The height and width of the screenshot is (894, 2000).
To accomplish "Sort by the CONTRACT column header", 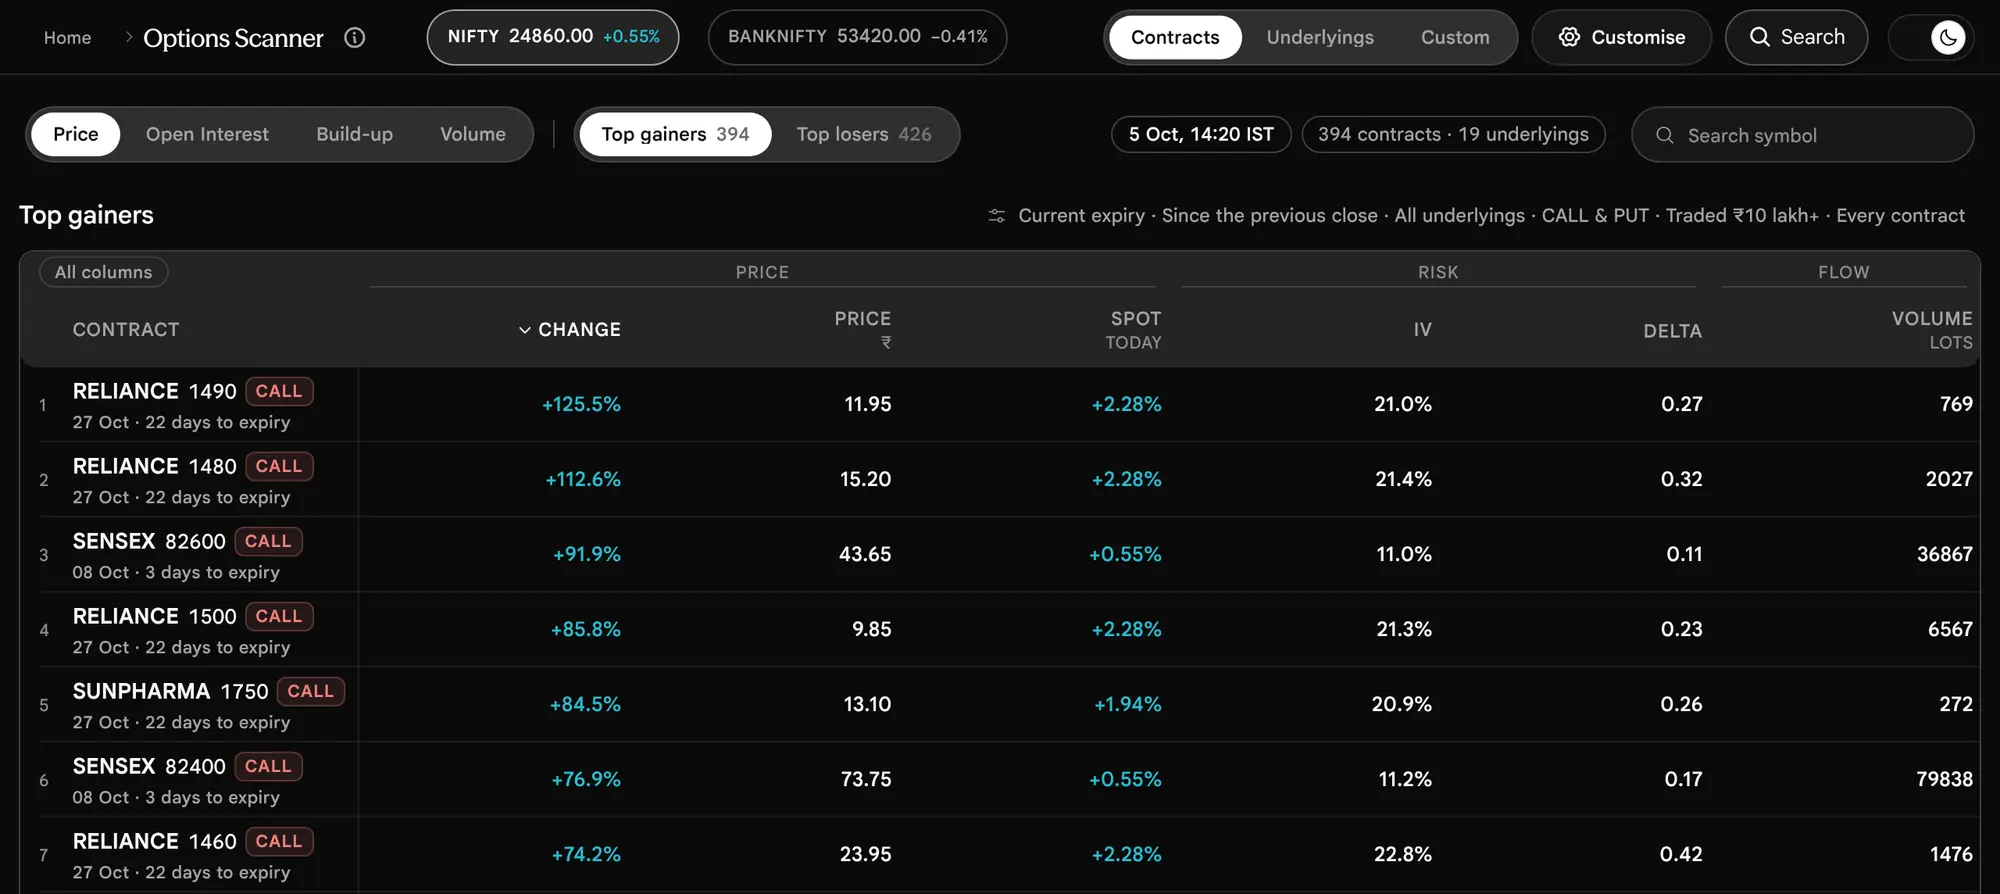I will (126, 330).
